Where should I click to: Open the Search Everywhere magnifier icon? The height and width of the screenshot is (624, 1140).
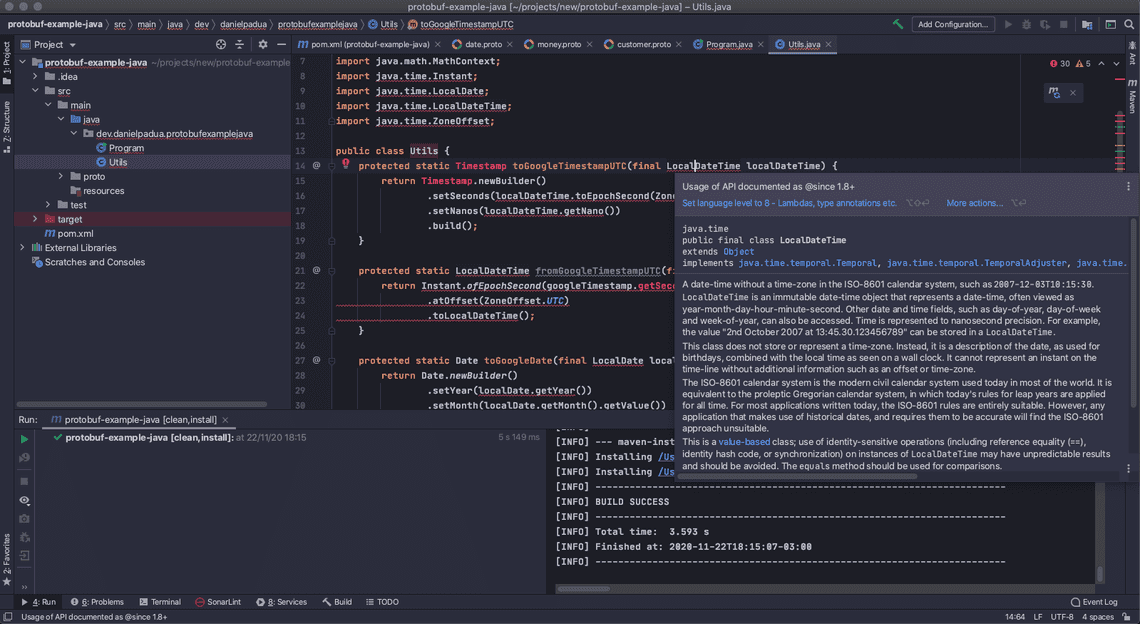pos(1130,24)
